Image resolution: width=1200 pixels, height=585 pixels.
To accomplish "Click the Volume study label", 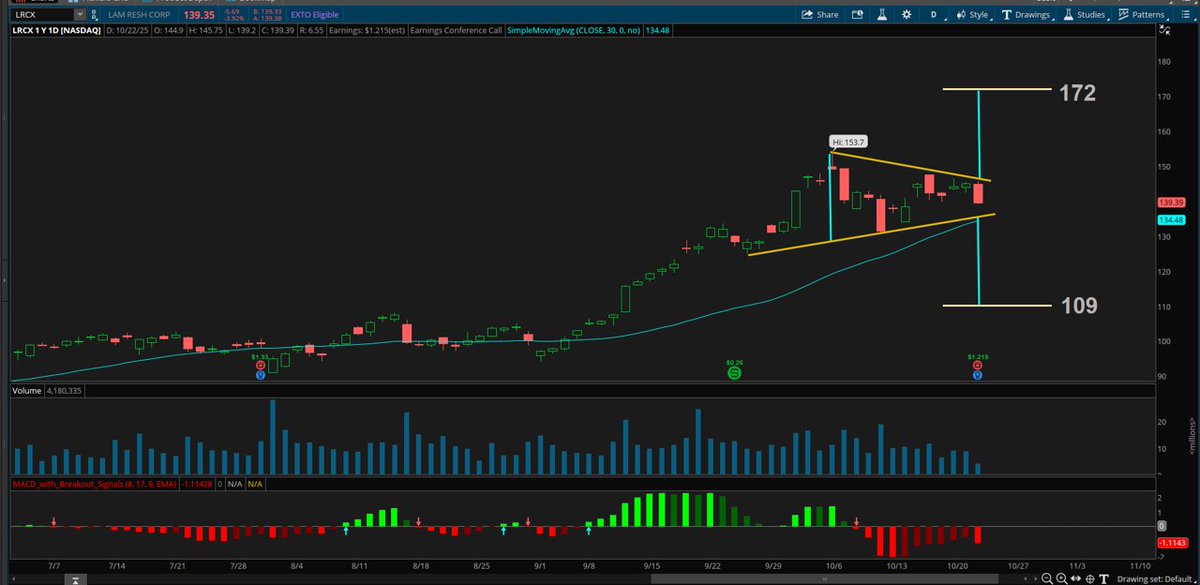I will click(26, 391).
